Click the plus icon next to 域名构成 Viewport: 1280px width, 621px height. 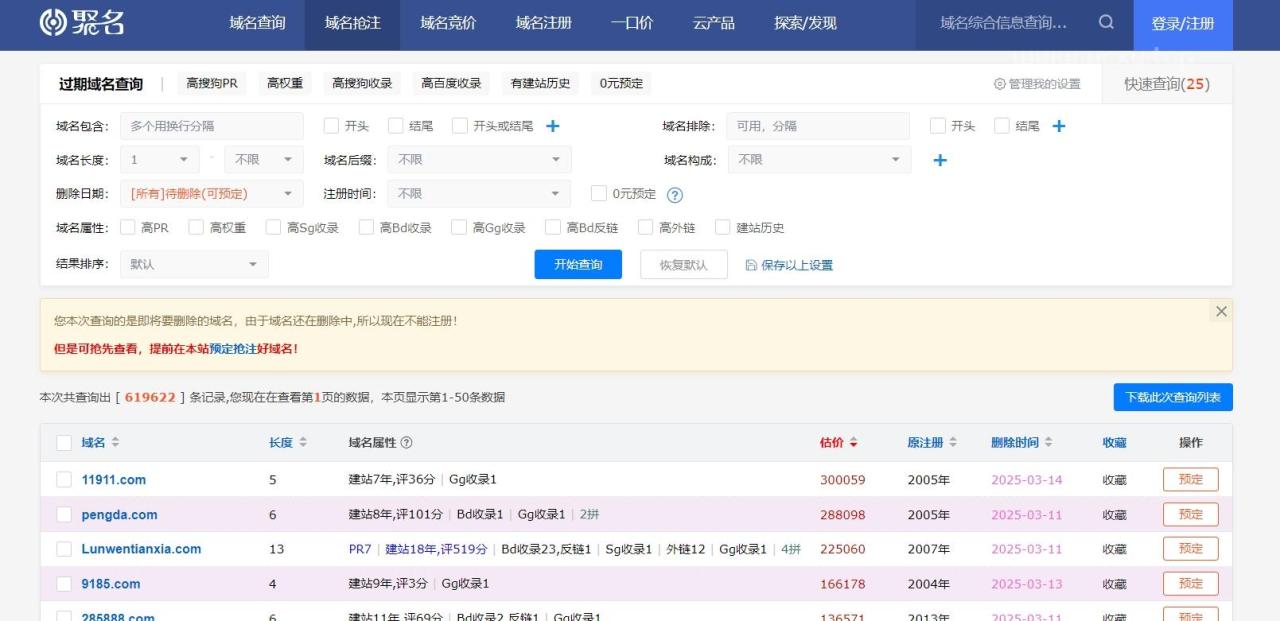tap(939, 160)
